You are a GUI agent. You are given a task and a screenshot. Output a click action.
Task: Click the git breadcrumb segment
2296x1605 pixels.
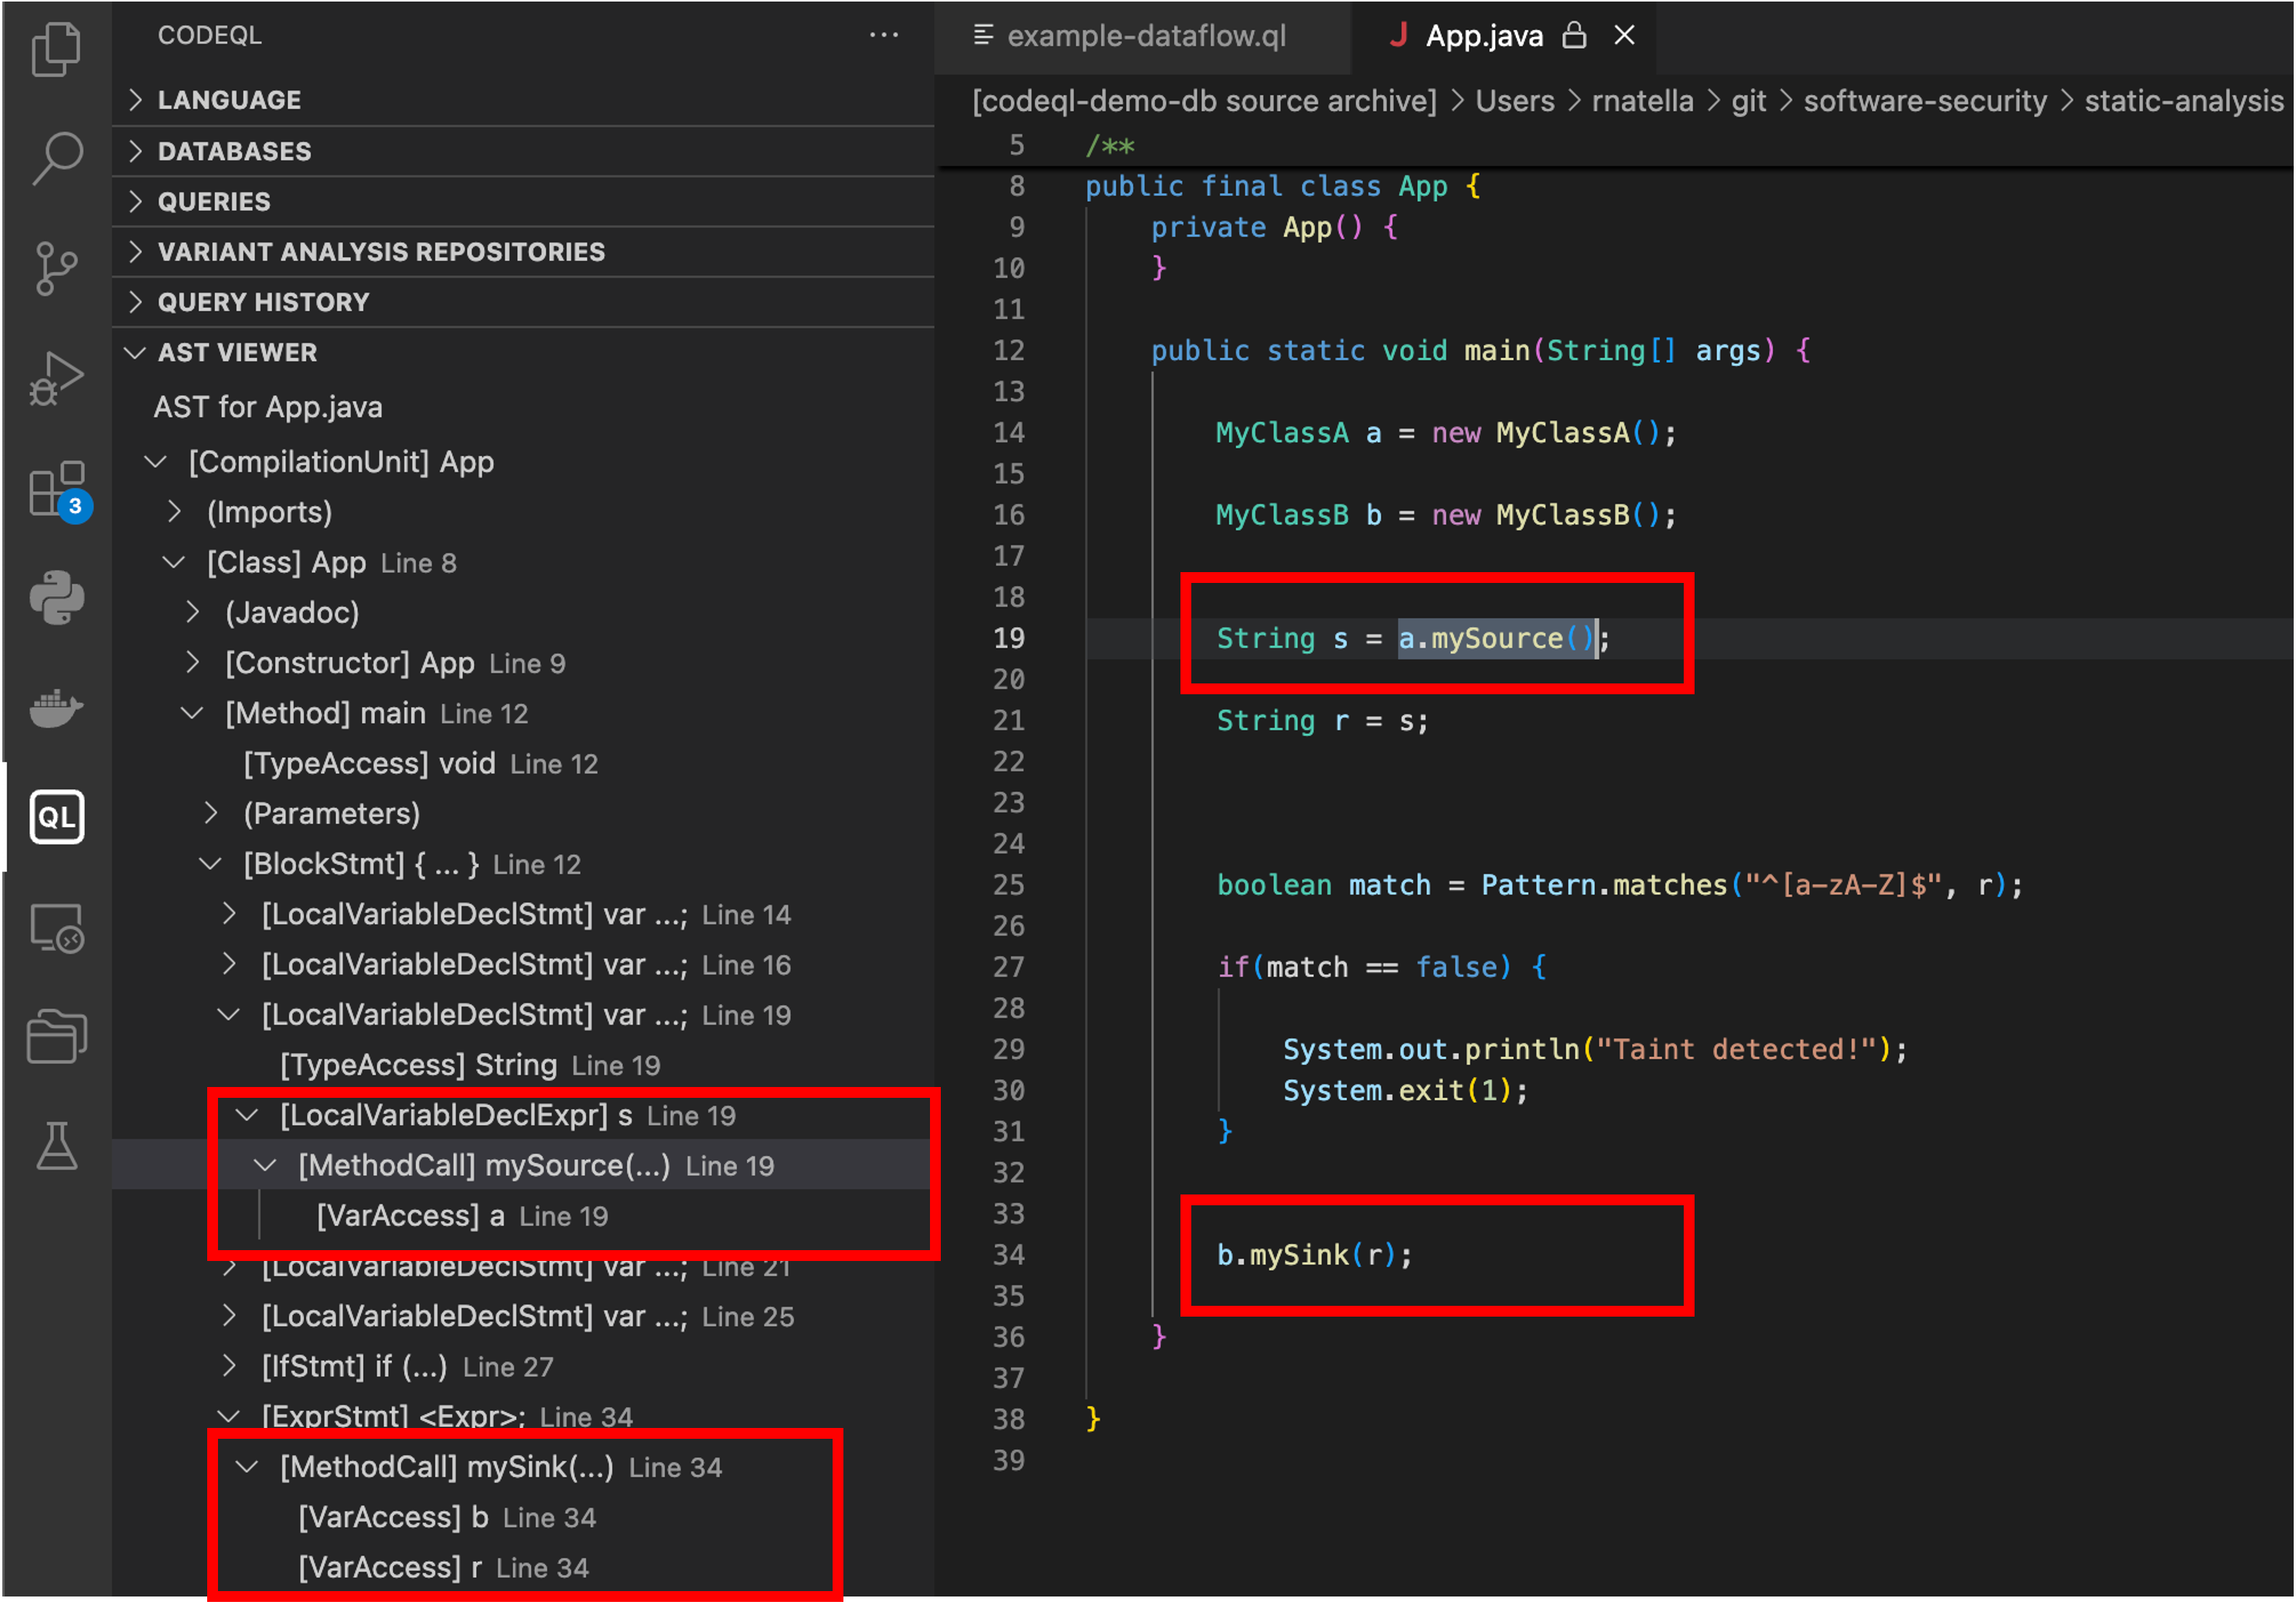1748,101
